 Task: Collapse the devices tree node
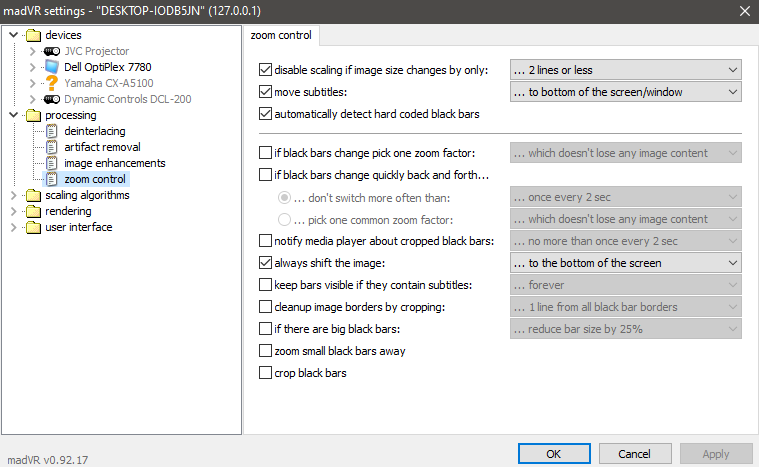coord(14,35)
